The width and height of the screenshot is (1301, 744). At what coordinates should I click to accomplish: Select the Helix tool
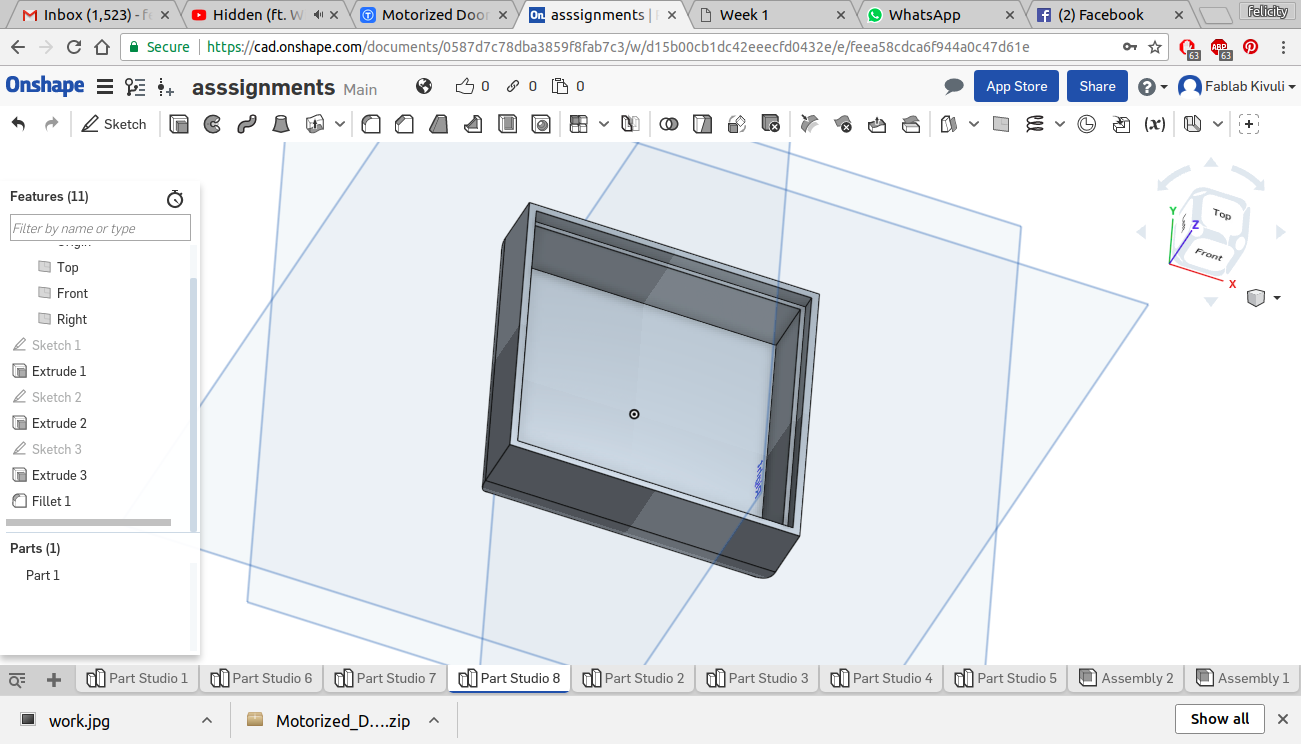tap(1035, 124)
